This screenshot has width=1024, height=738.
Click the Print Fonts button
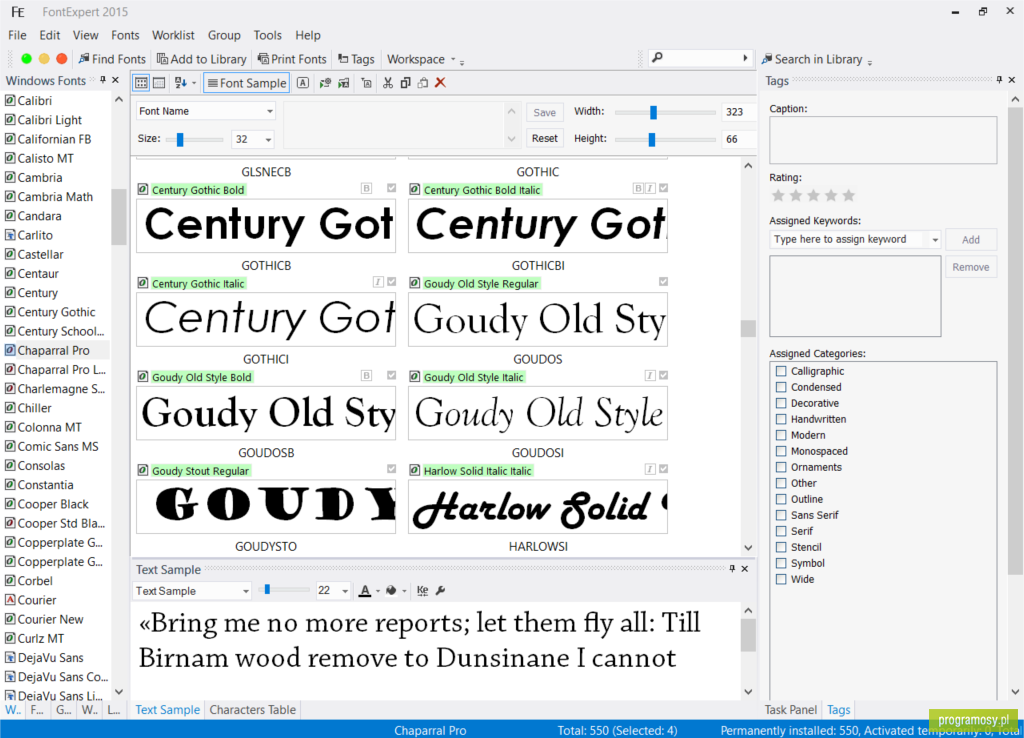pyautogui.click(x=292, y=59)
